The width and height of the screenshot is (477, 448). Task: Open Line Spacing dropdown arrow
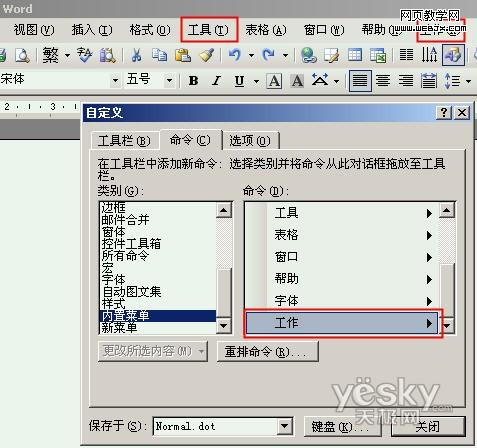coord(468,81)
